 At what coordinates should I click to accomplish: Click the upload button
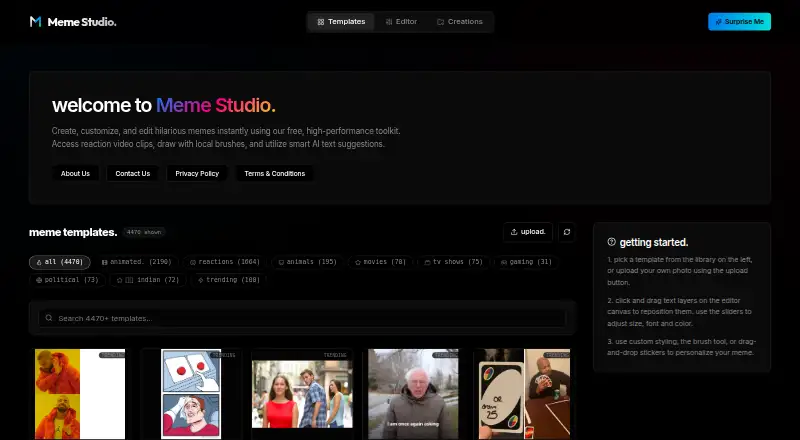pyautogui.click(x=528, y=232)
